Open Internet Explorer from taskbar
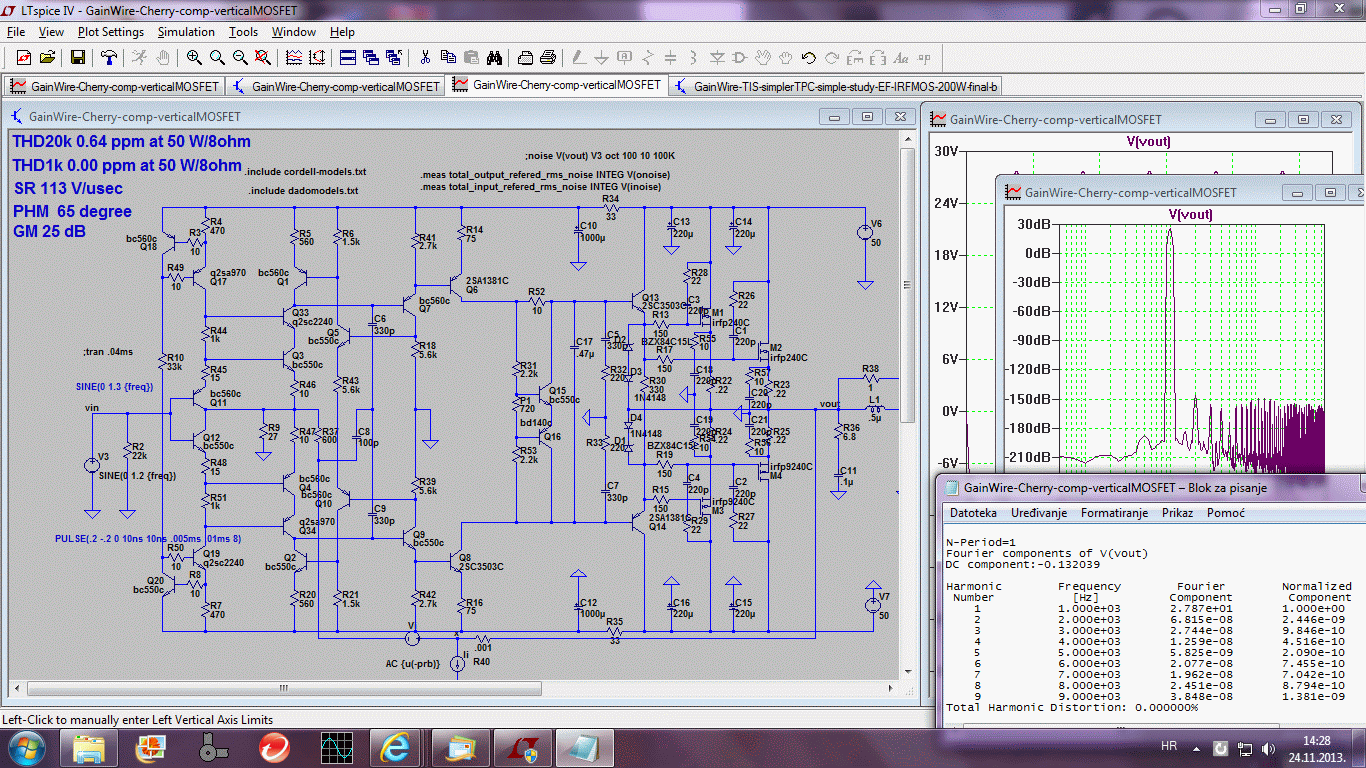 pyautogui.click(x=395, y=747)
